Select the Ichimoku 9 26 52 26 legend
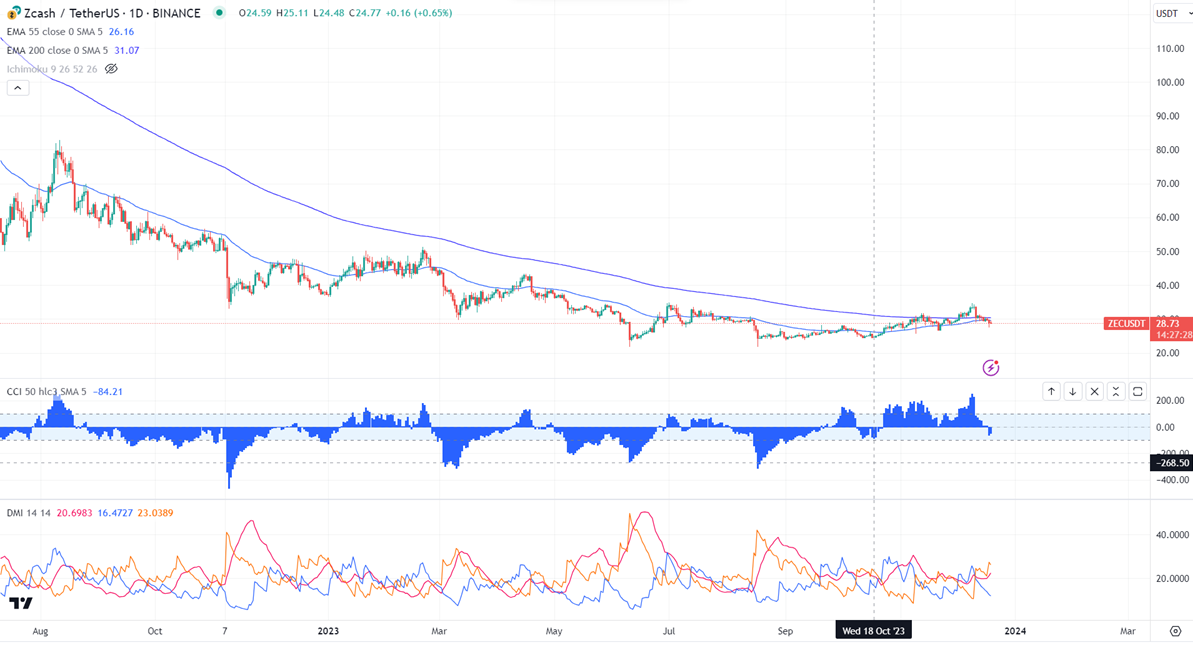Screen dimensions: 1193x645 (52, 69)
